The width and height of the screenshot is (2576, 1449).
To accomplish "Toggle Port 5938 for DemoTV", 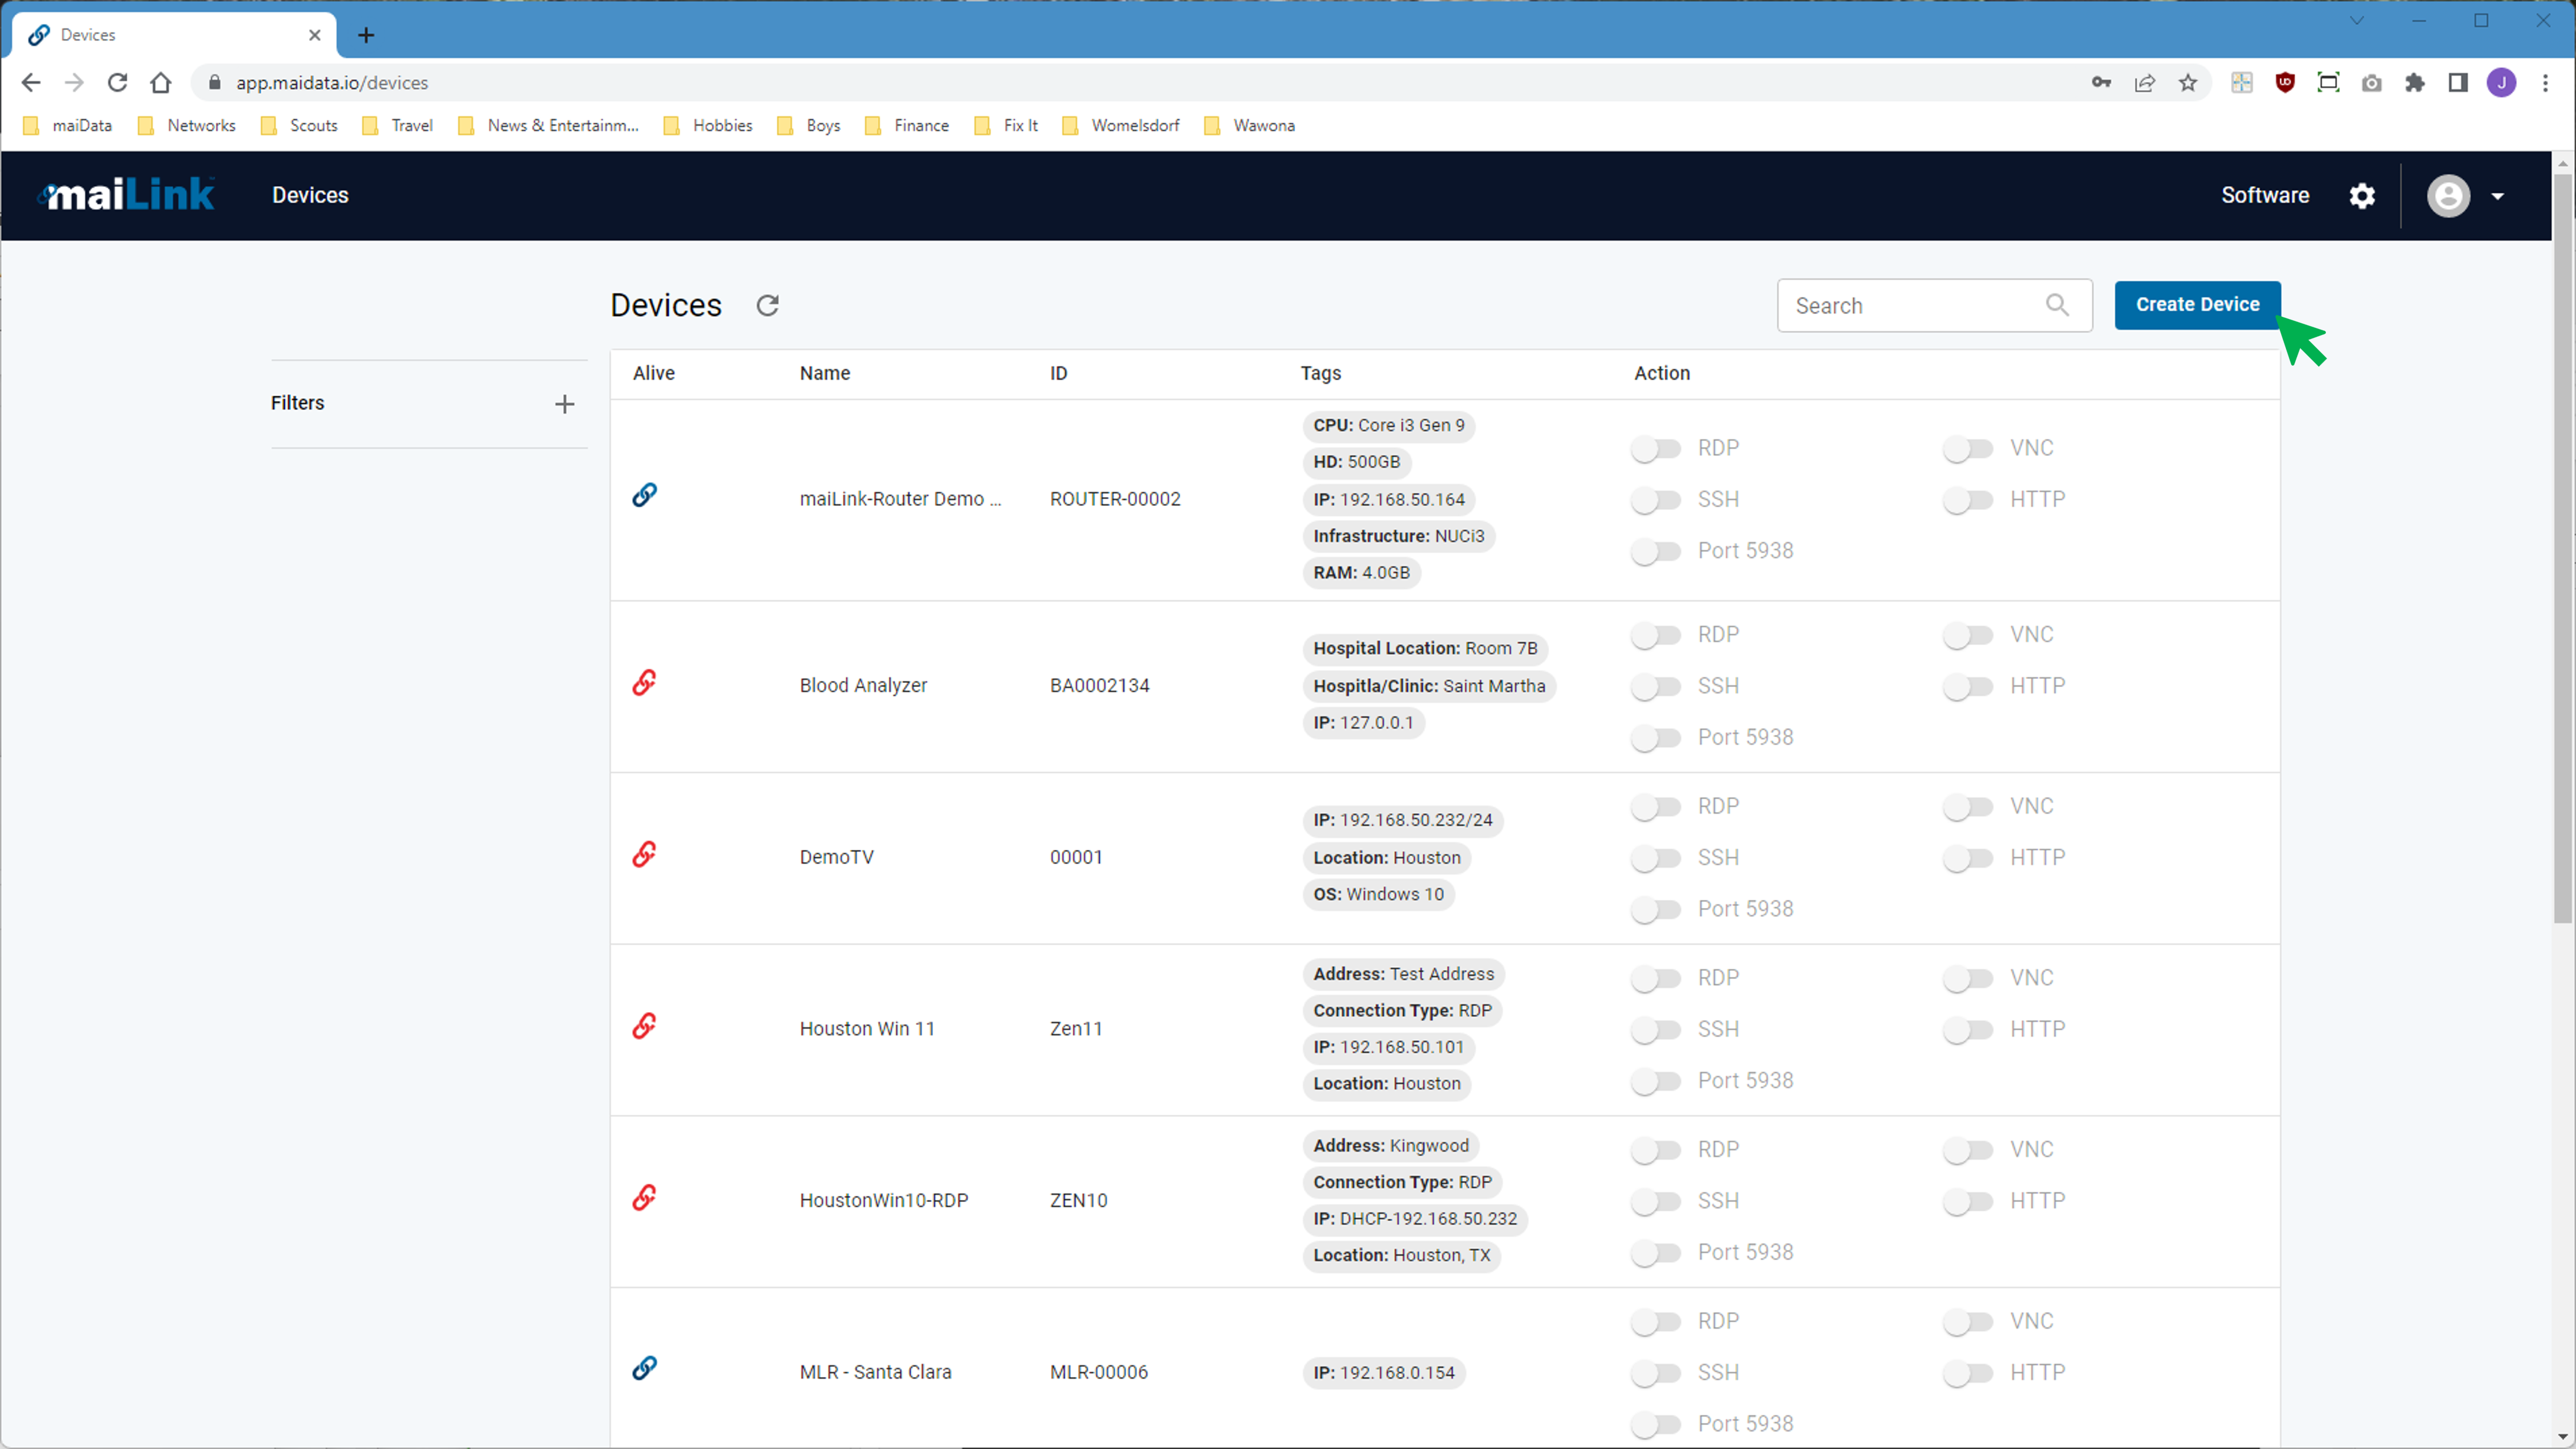I will (x=1656, y=910).
